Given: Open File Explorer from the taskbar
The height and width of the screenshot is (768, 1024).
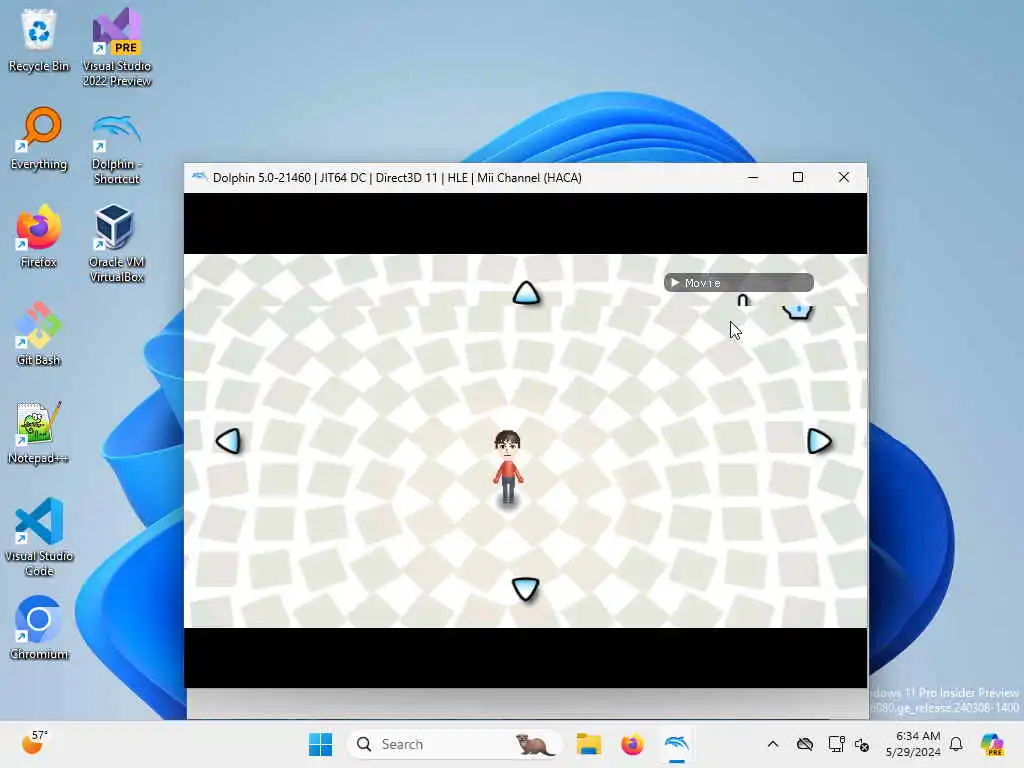Looking at the screenshot, I should pos(588,744).
